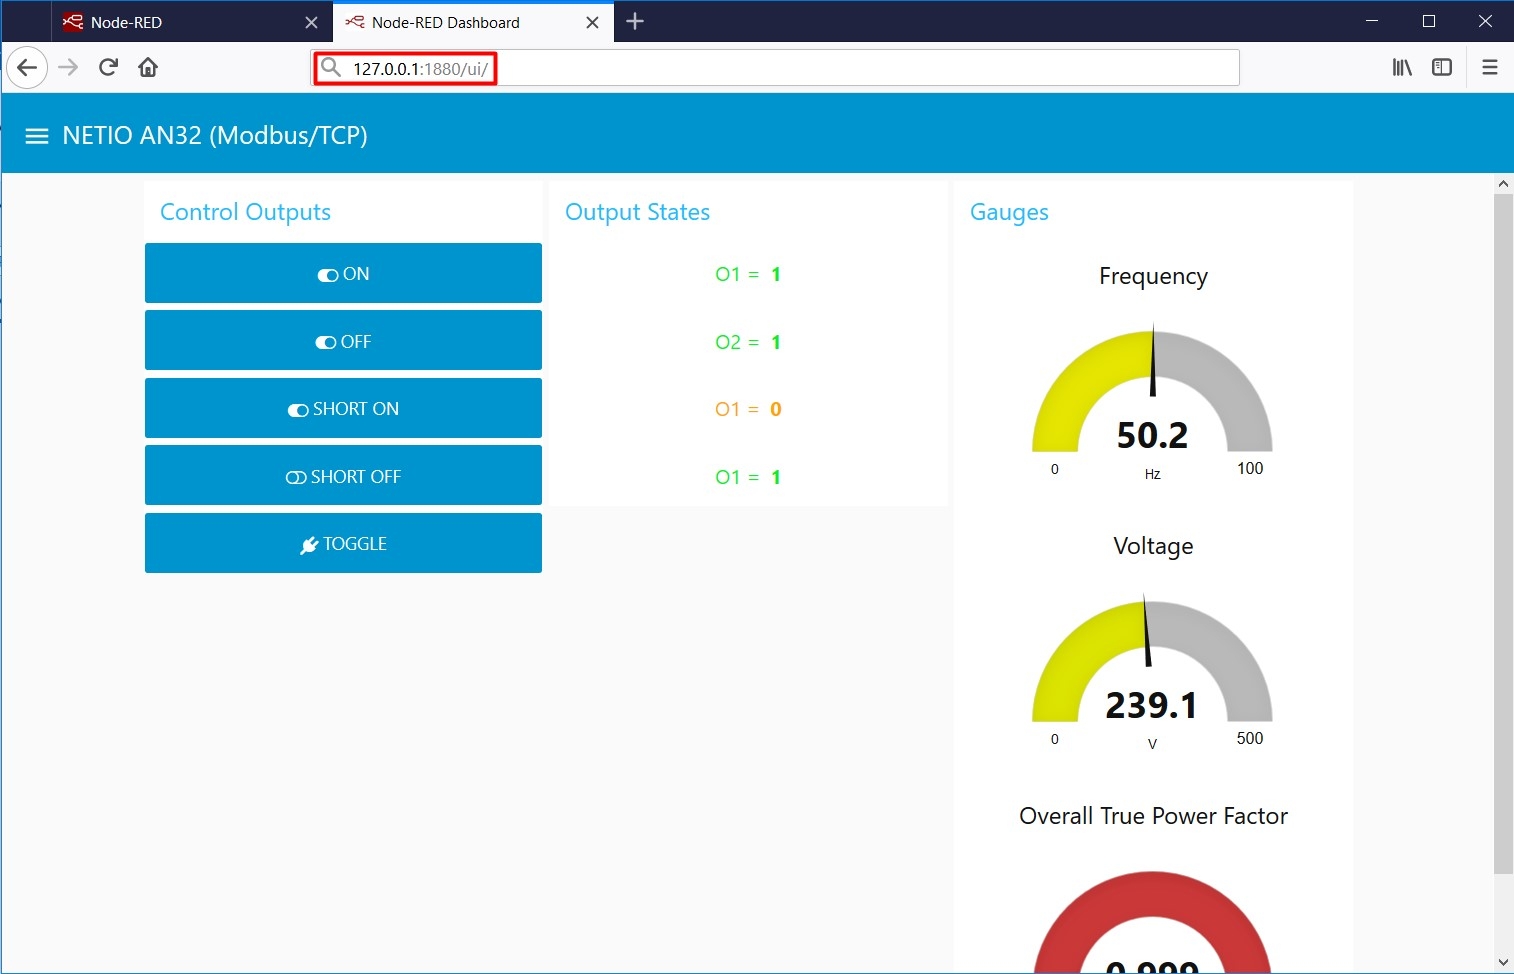The image size is (1514, 974).
Task: Toggle the browser sidebar icon
Action: [1442, 67]
